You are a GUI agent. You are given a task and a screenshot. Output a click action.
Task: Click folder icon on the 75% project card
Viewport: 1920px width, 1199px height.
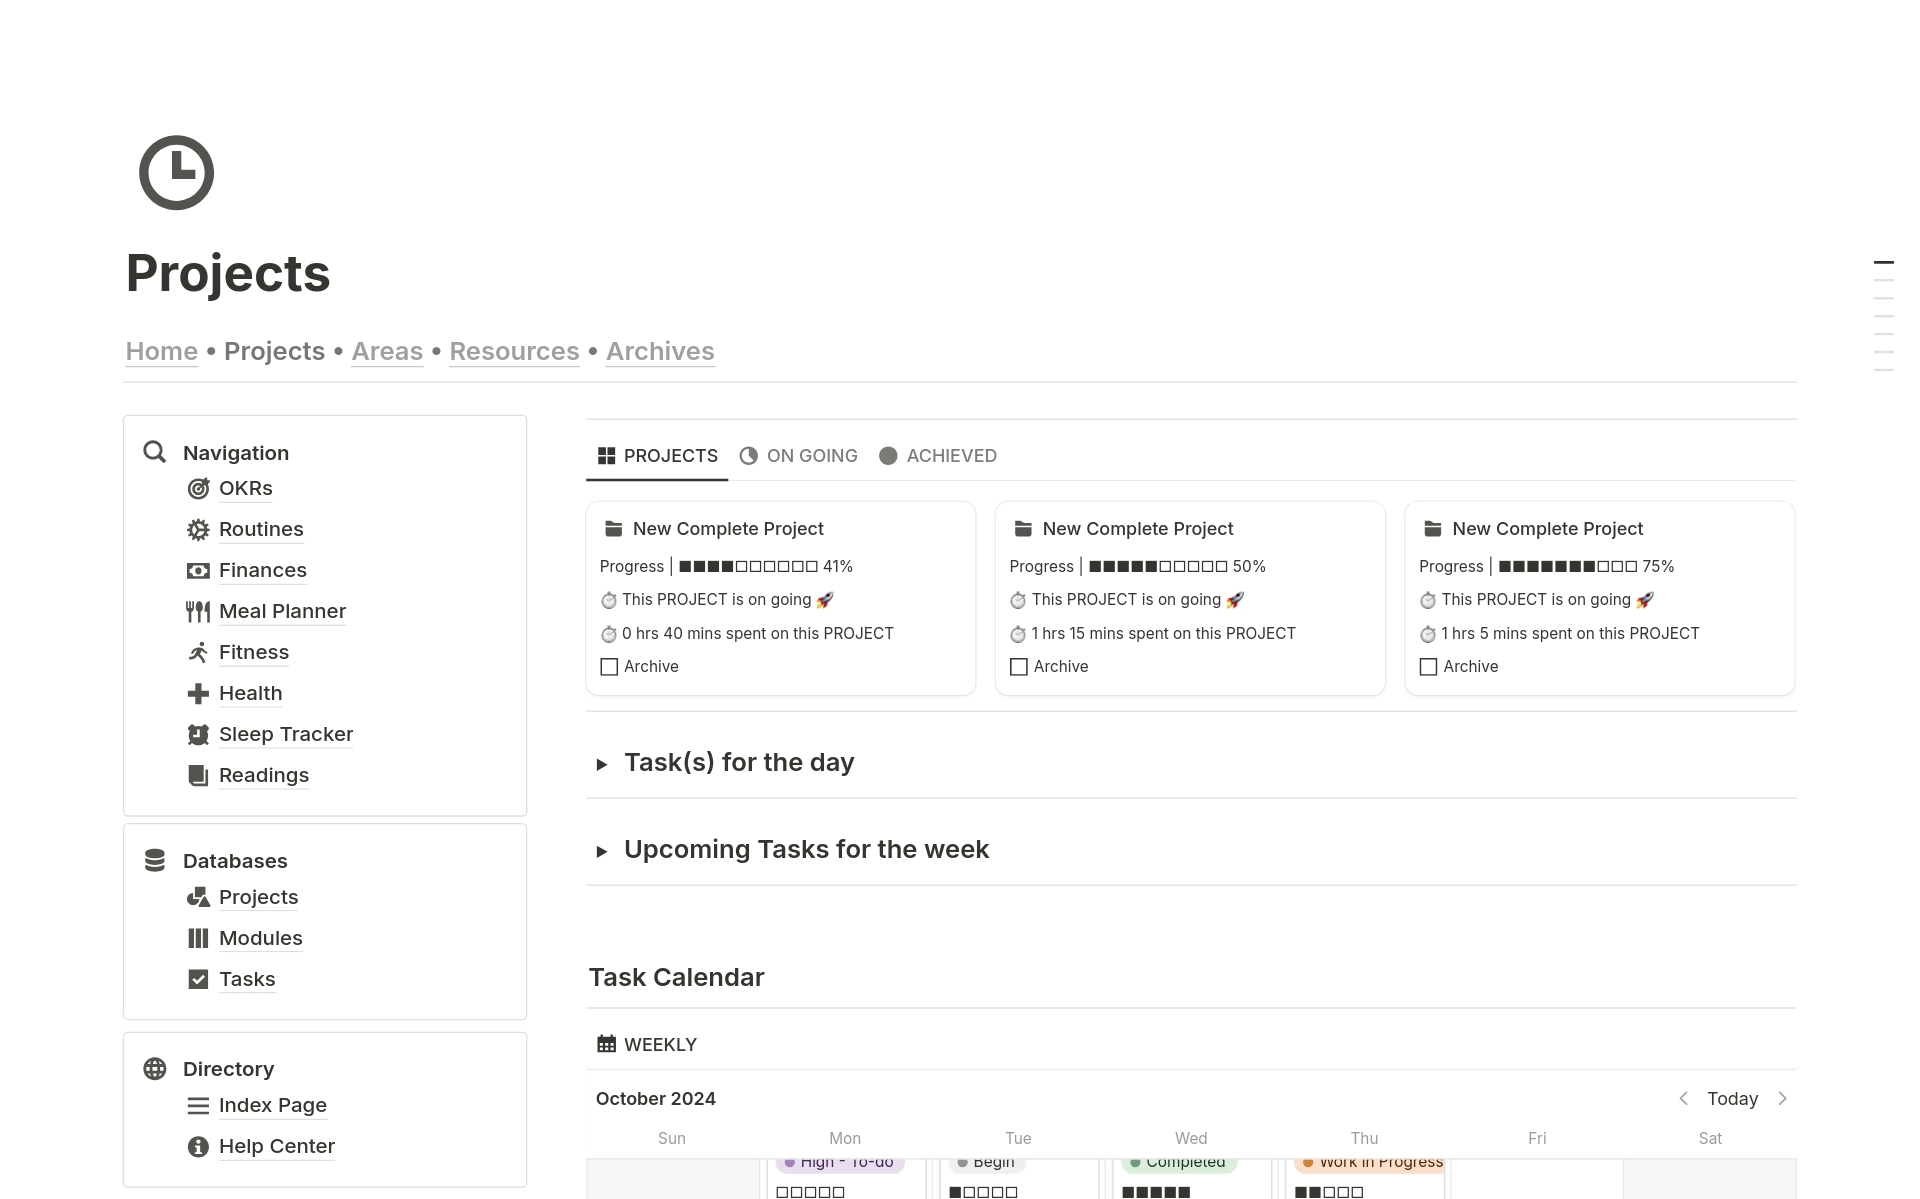(x=1433, y=528)
